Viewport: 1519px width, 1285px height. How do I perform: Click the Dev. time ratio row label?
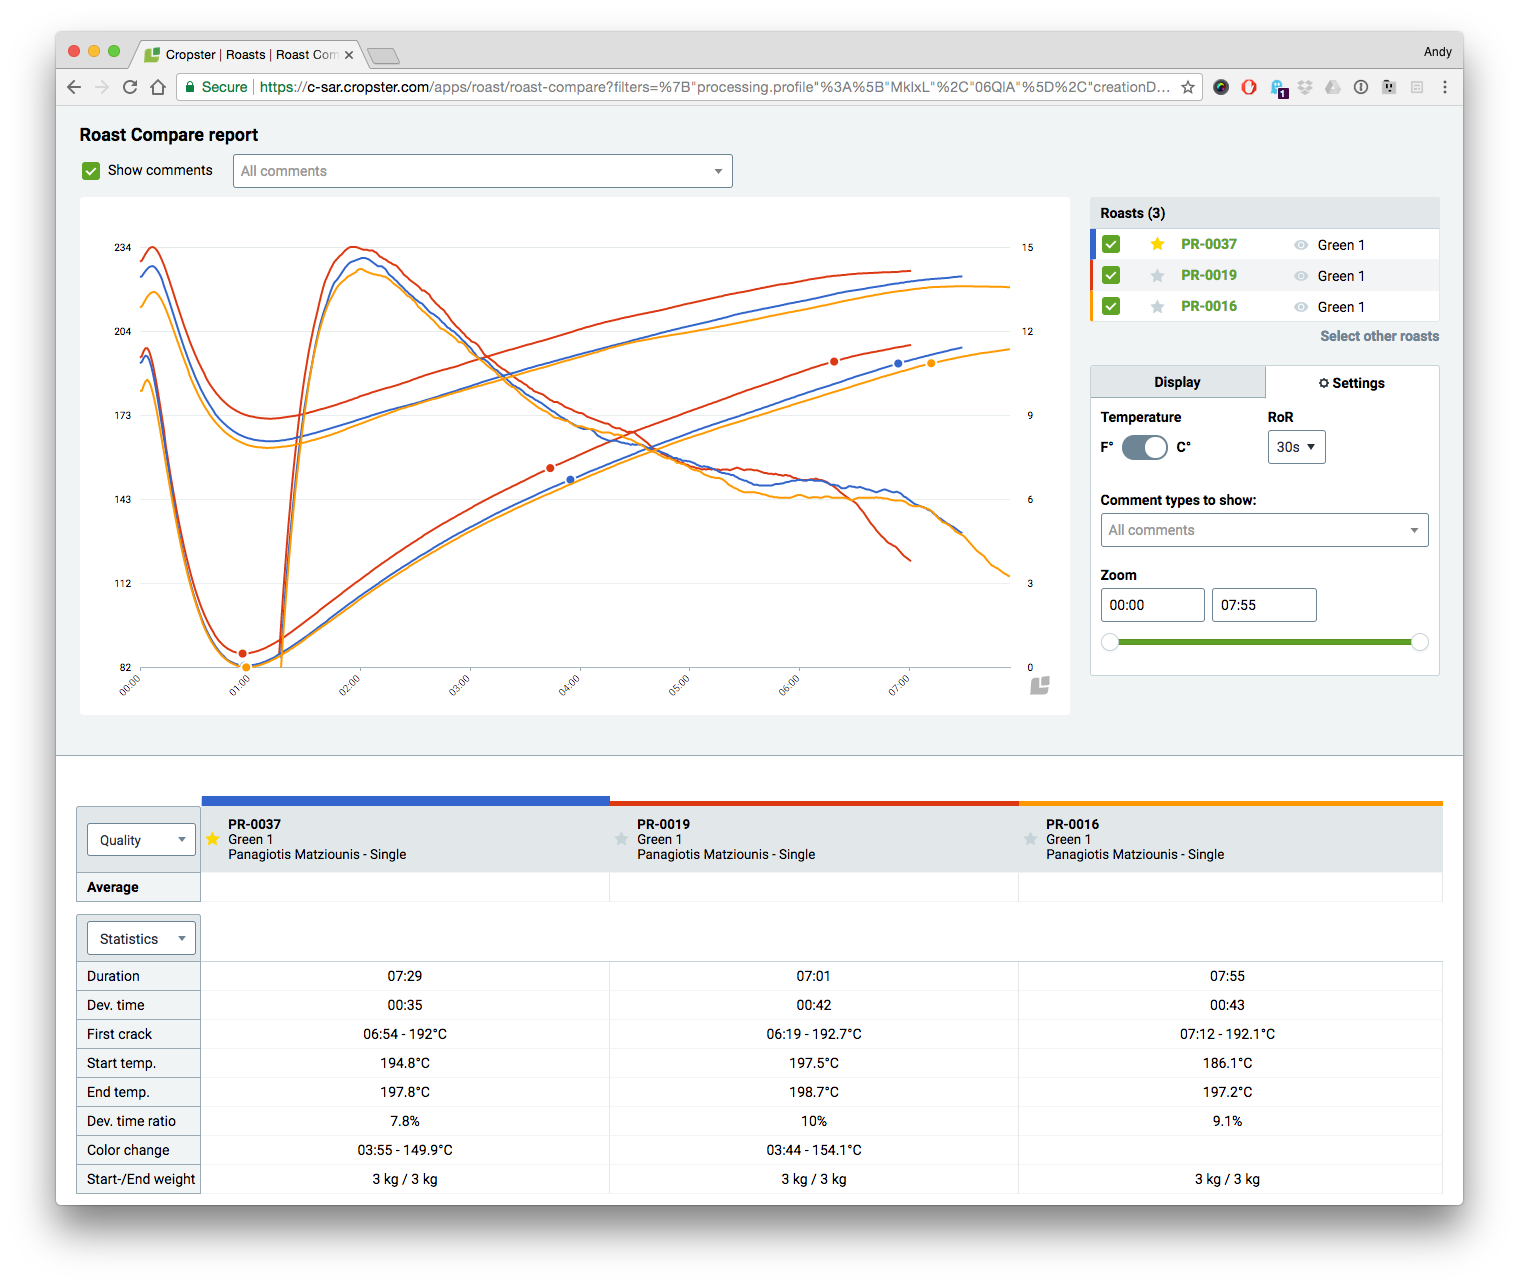click(131, 1121)
